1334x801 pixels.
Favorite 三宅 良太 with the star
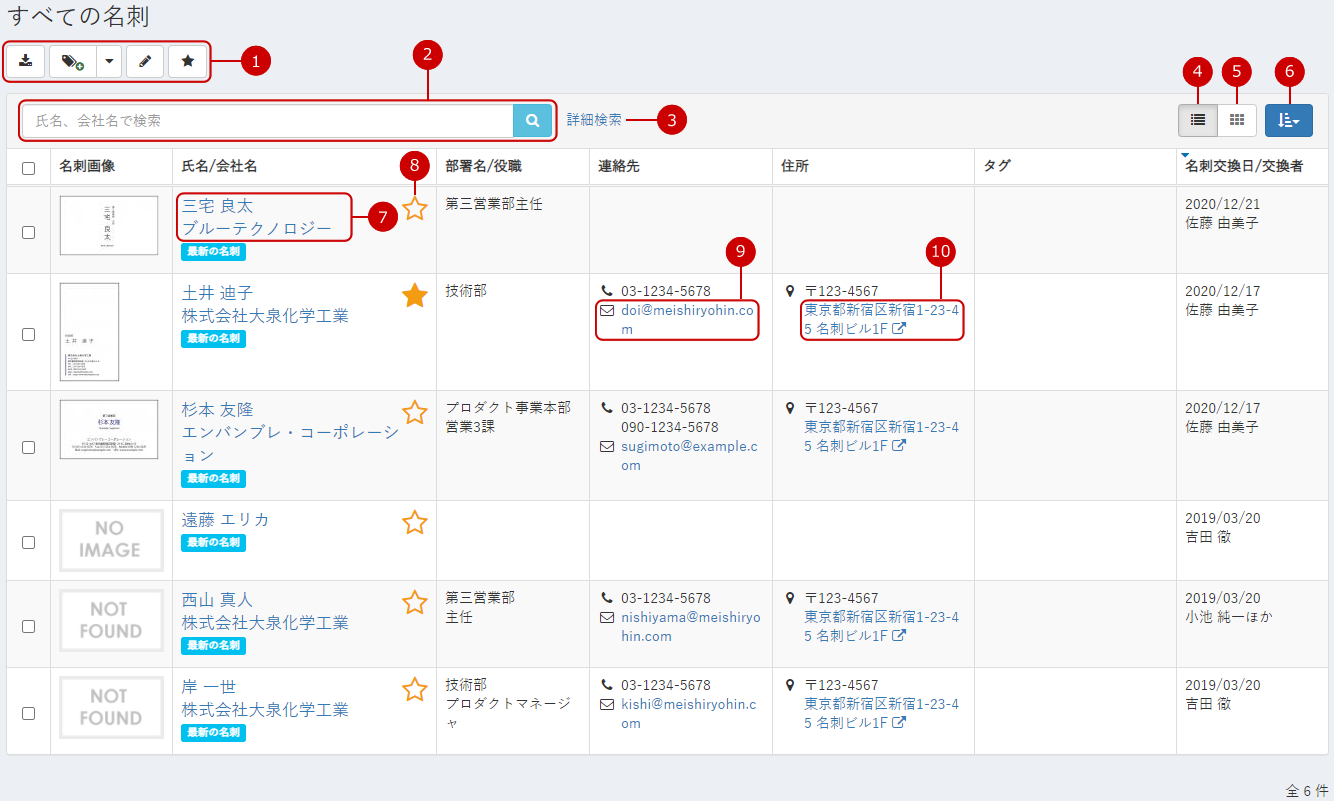point(414,208)
